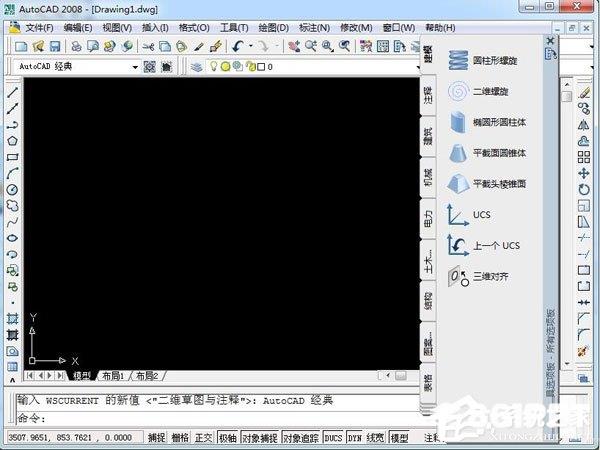Viewport: 600px width, 450px height.
Task: Open the Layer Properties Manager icon
Action: pos(197,67)
